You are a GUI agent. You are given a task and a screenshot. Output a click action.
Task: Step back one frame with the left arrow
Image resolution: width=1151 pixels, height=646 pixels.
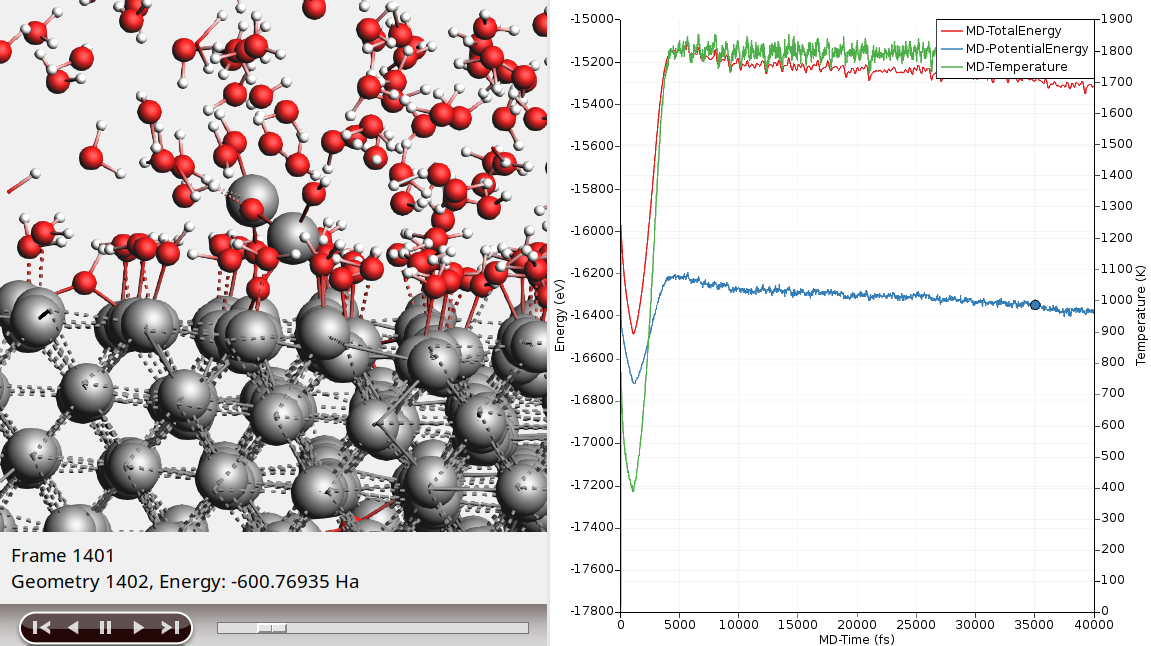(73, 628)
